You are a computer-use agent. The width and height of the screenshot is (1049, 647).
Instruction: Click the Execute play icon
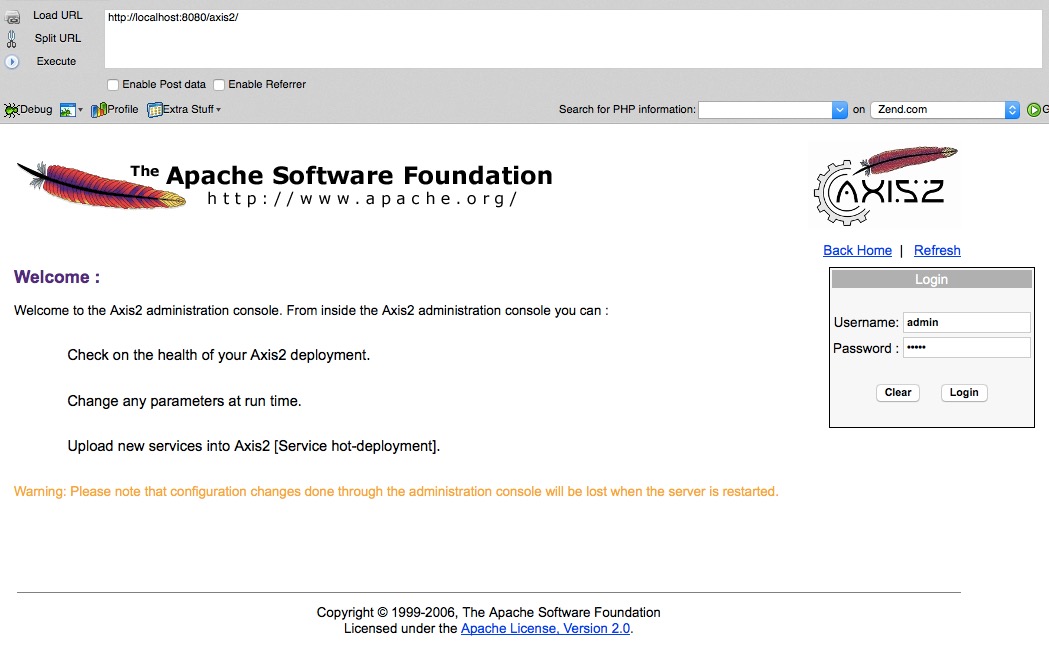point(11,62)
